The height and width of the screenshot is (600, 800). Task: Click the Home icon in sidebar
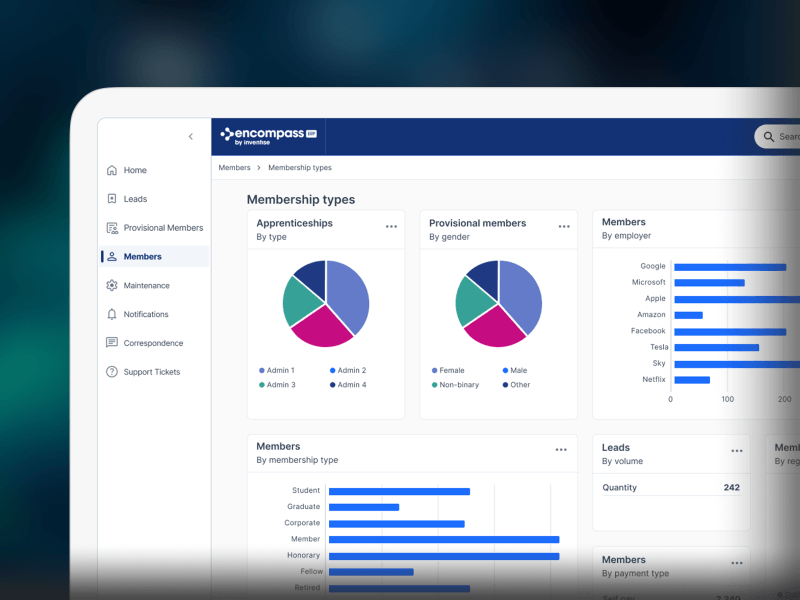[x=112, y=170]
